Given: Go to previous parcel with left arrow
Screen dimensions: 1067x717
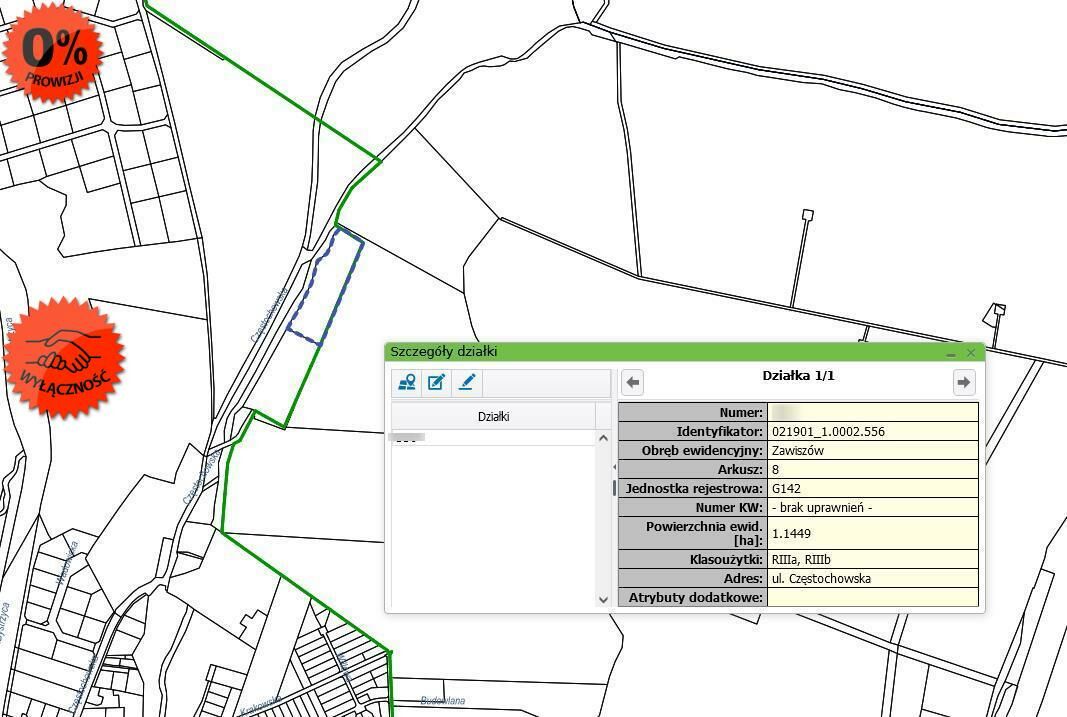Looking at the screenshot, I should [632, 382].
